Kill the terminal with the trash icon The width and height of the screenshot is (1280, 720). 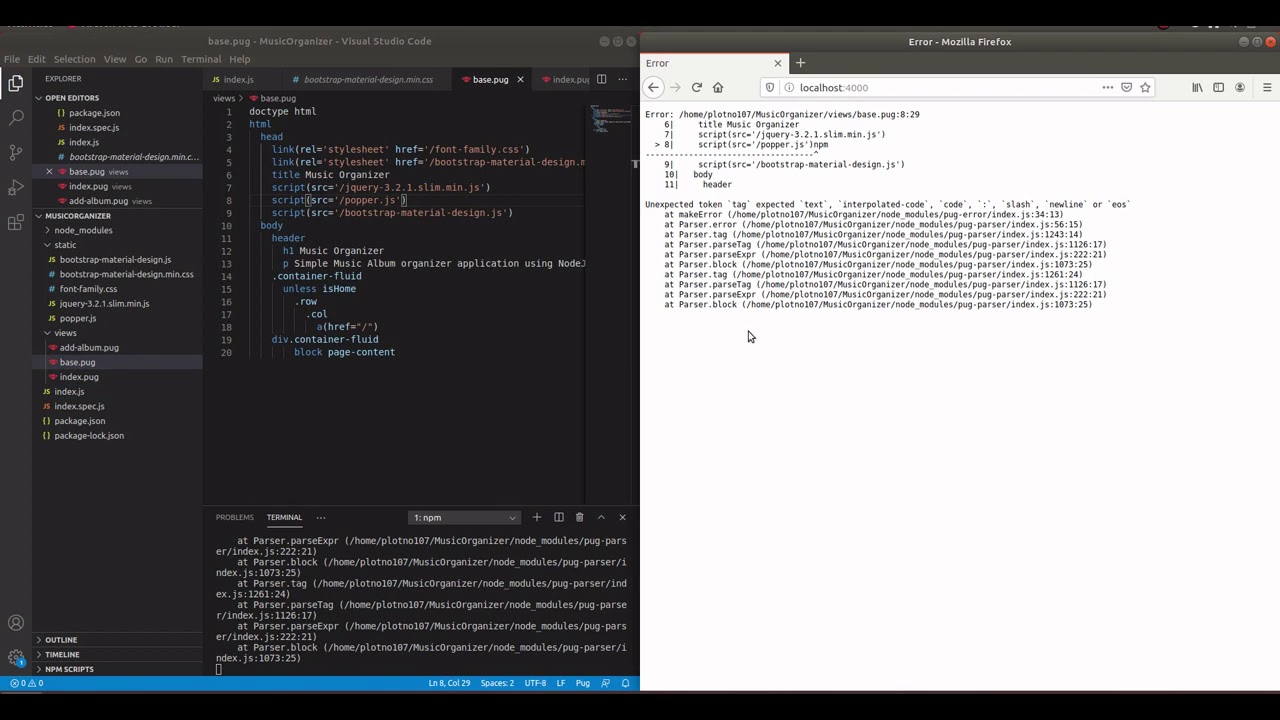[x=579, y=517]
